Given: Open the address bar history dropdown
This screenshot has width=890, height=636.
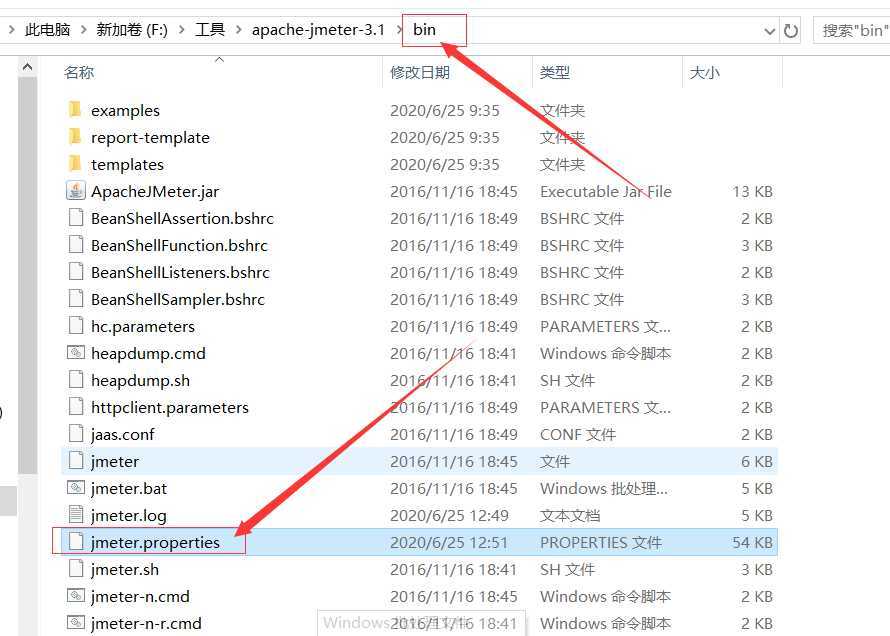Looking at the screenshot, I should tap(769, 31).
